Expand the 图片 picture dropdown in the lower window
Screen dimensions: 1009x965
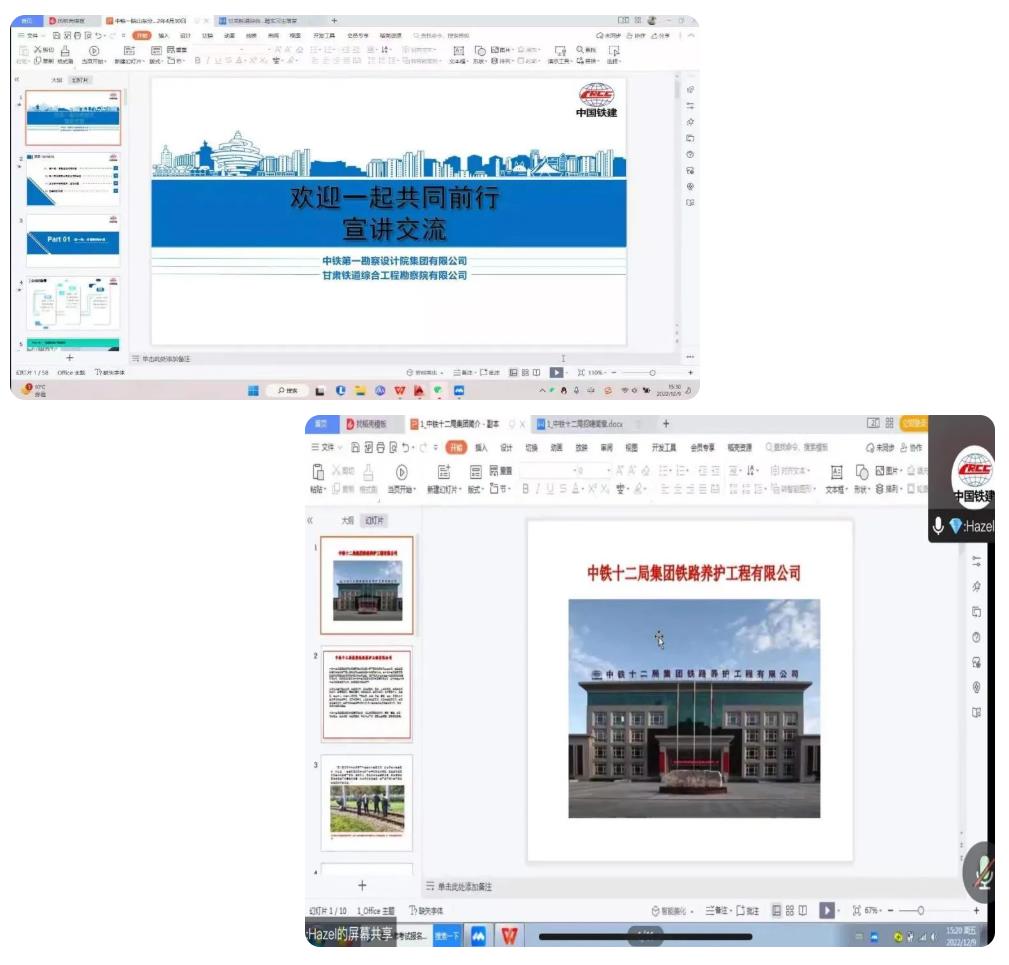click(888, 470)
